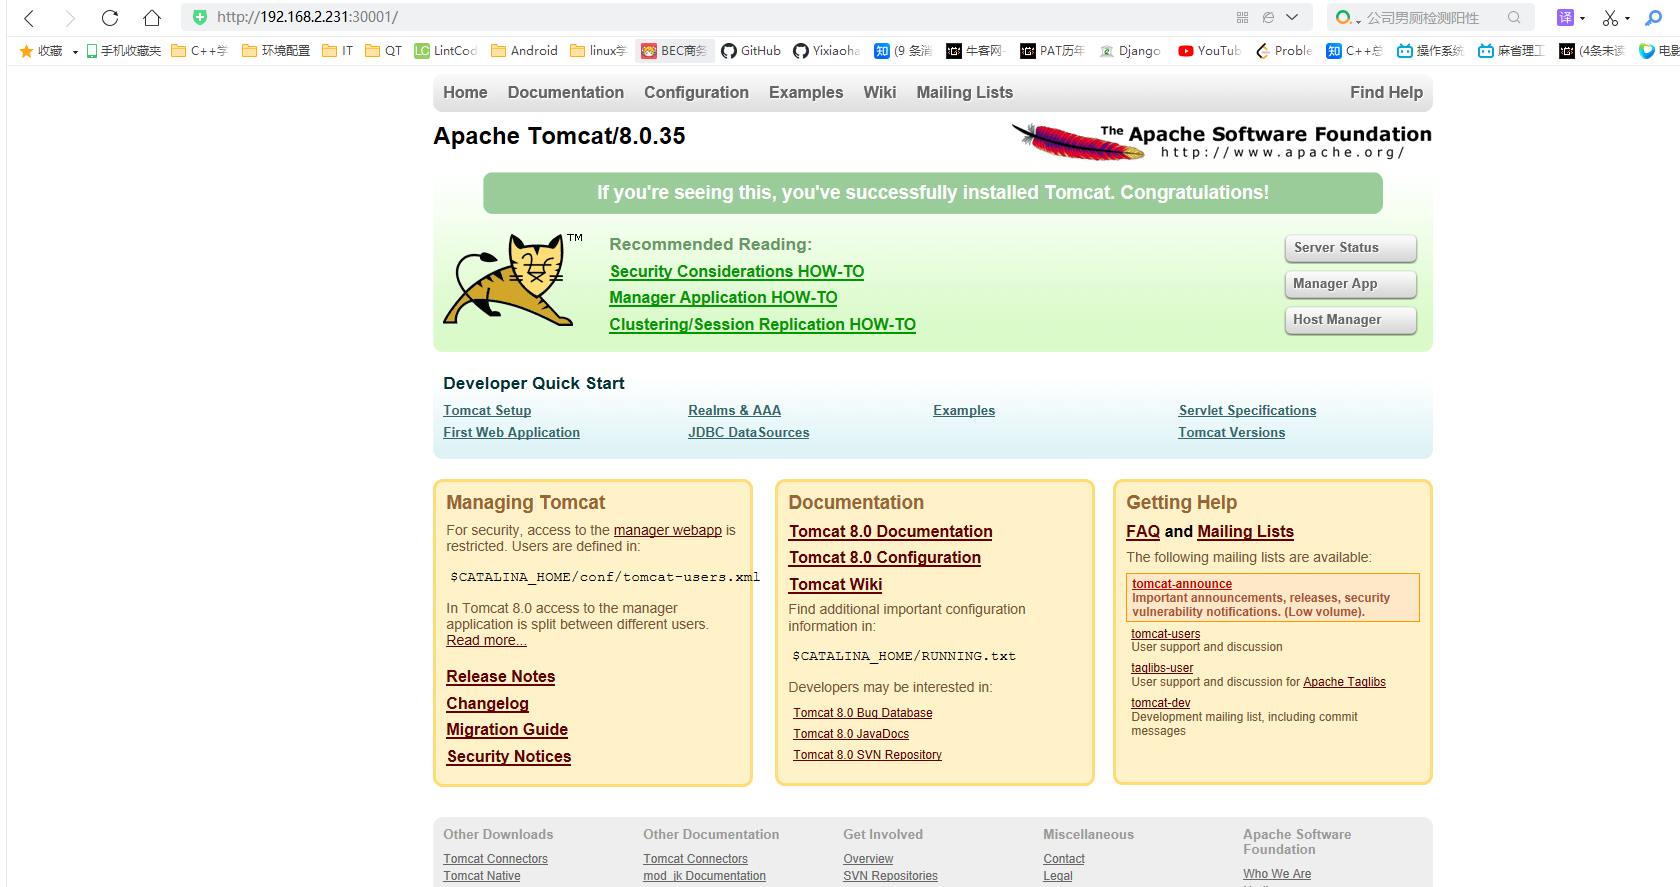Open the Problems bookmark
Image resolution: width=1680 pixels, height=887 pixels.
point(1284,51)
